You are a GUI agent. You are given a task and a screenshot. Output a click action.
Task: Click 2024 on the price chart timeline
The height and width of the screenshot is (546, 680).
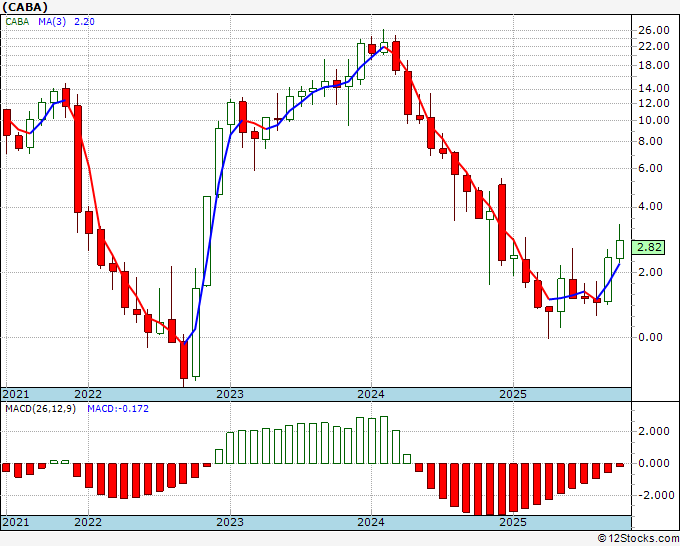pyautogui.click(x=371, y=394)
